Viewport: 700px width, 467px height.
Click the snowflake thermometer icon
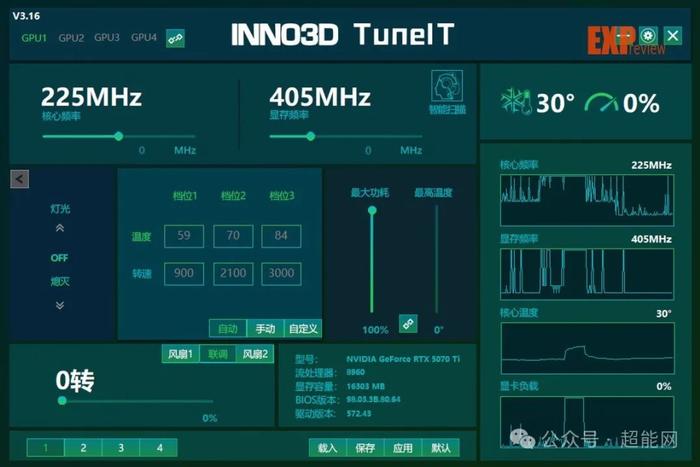pyautogui.click(x=516, y=102)
